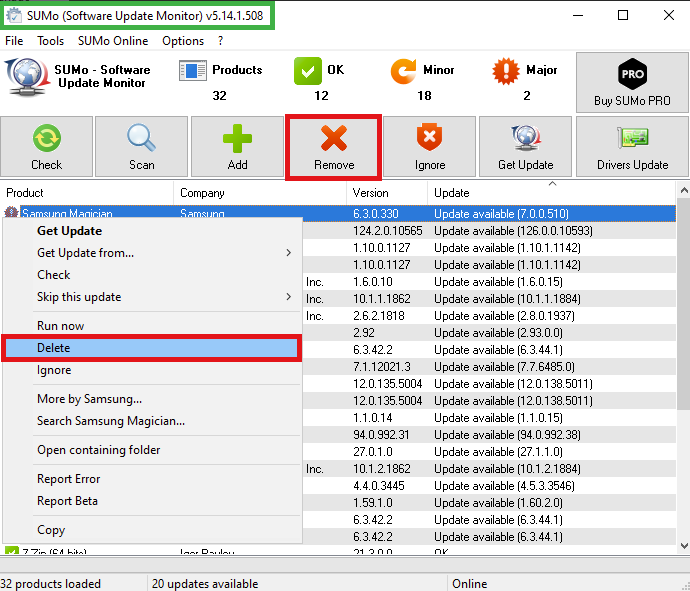Image resolution: width=690 pixels, height=591 pixels.
Task: Click the SUMo globe logo
Action: (27, 77)
